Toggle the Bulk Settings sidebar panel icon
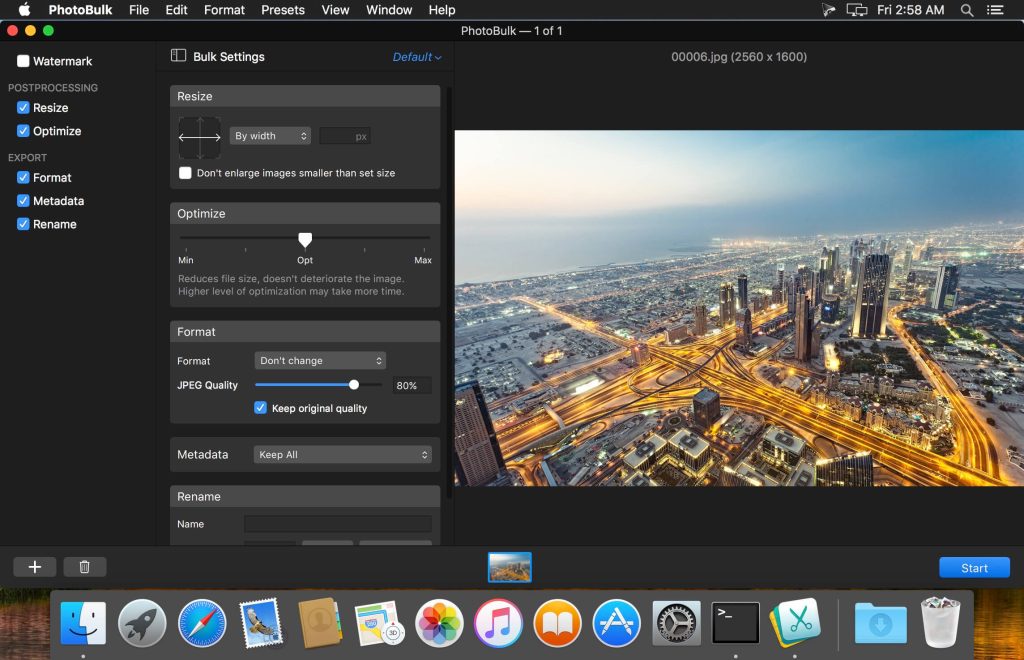1024x660 pixels. (x=178, y=56)
